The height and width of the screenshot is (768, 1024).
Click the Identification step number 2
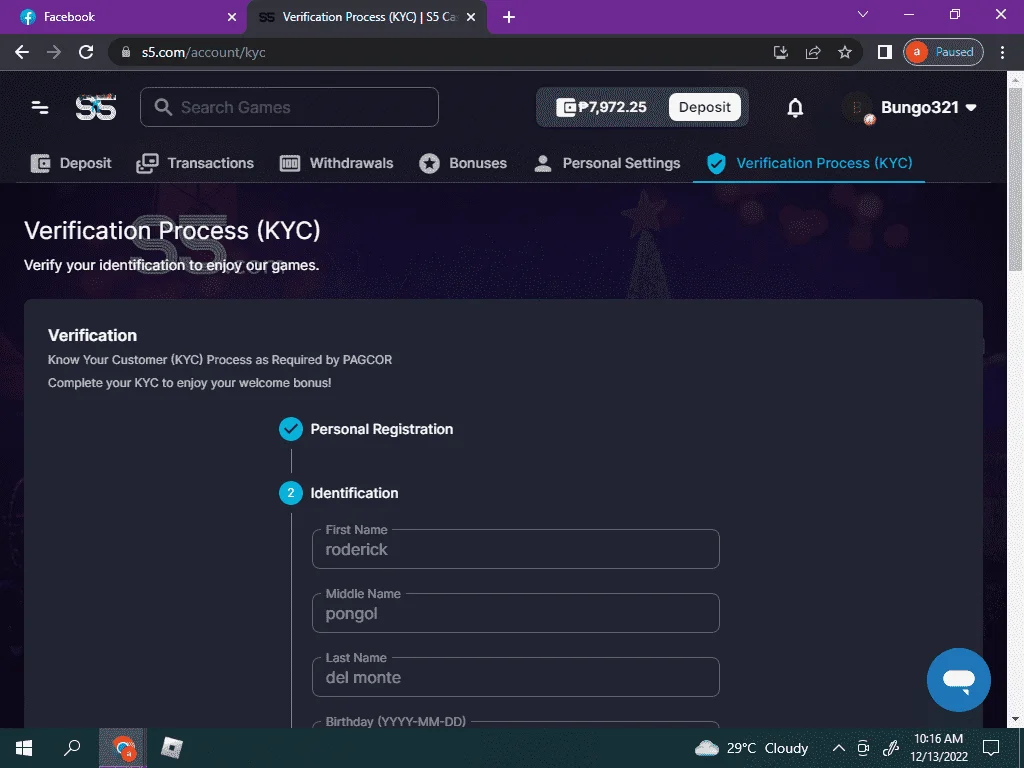291,493
